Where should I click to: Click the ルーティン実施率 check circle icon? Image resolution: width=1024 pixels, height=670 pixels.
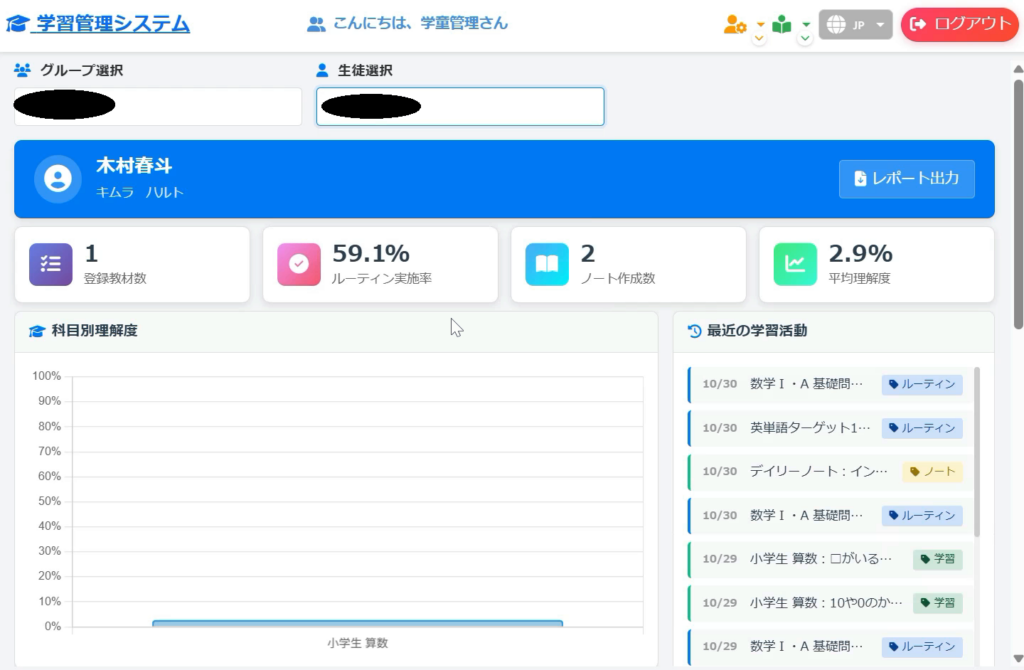pyautogui.click(x=298, y=264)
